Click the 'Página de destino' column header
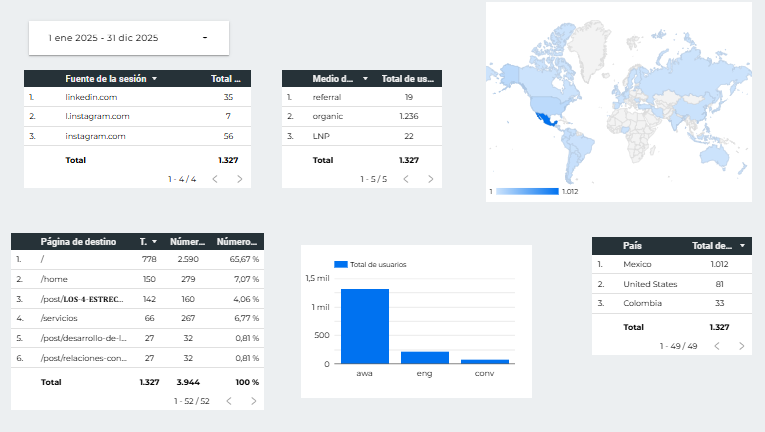Viewport: 765px width, 432px height. pyautogui.click(x=78, y=242)
